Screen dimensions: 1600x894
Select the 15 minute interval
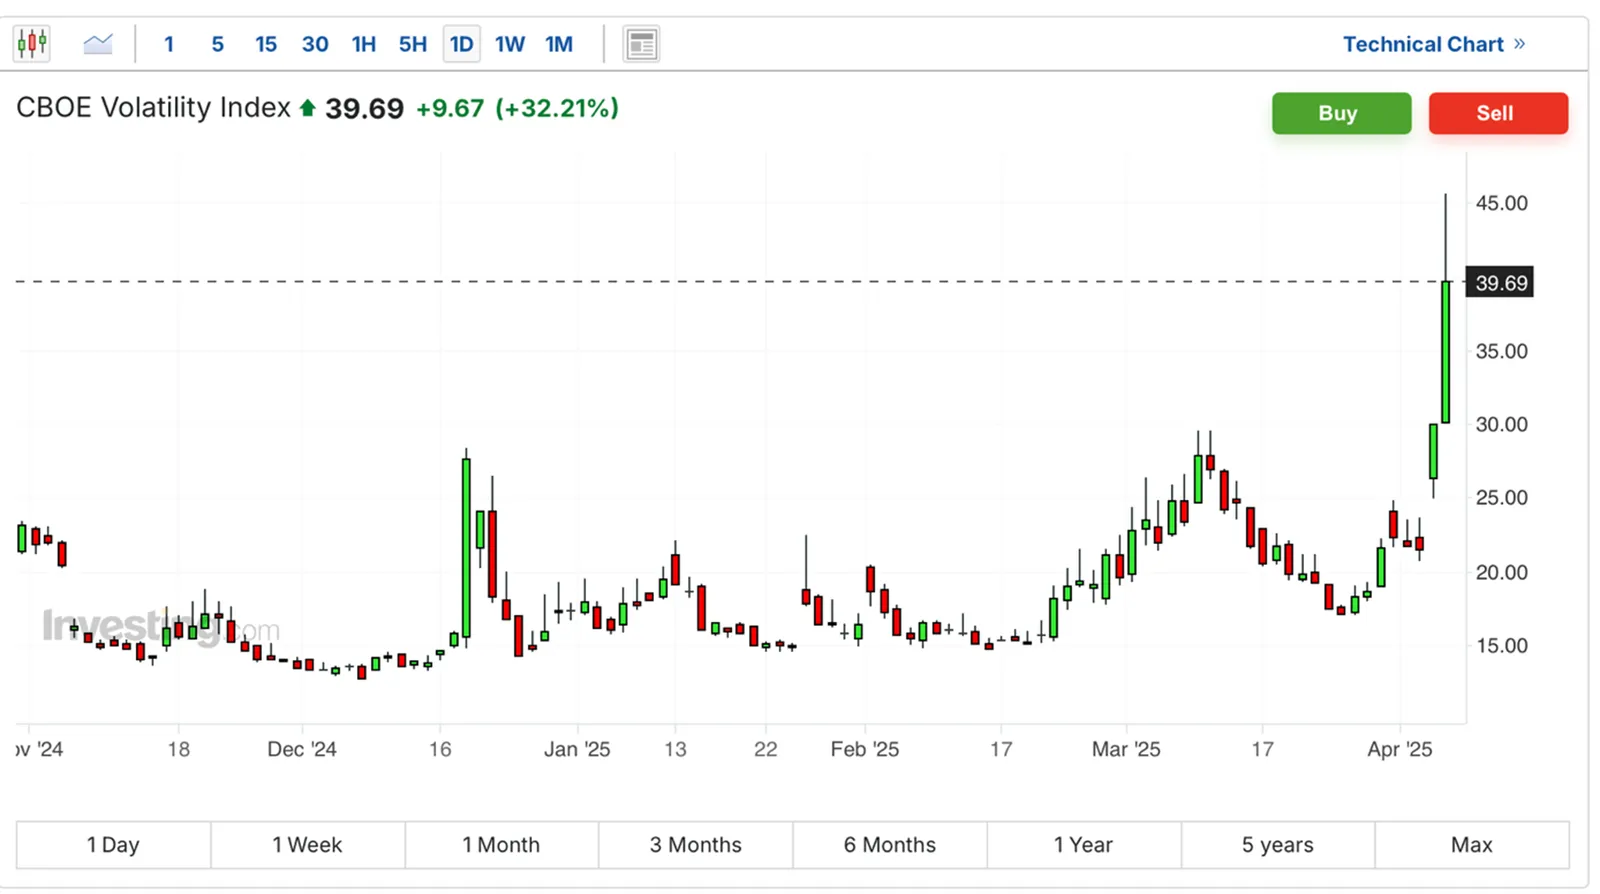(x=266, y=44)
